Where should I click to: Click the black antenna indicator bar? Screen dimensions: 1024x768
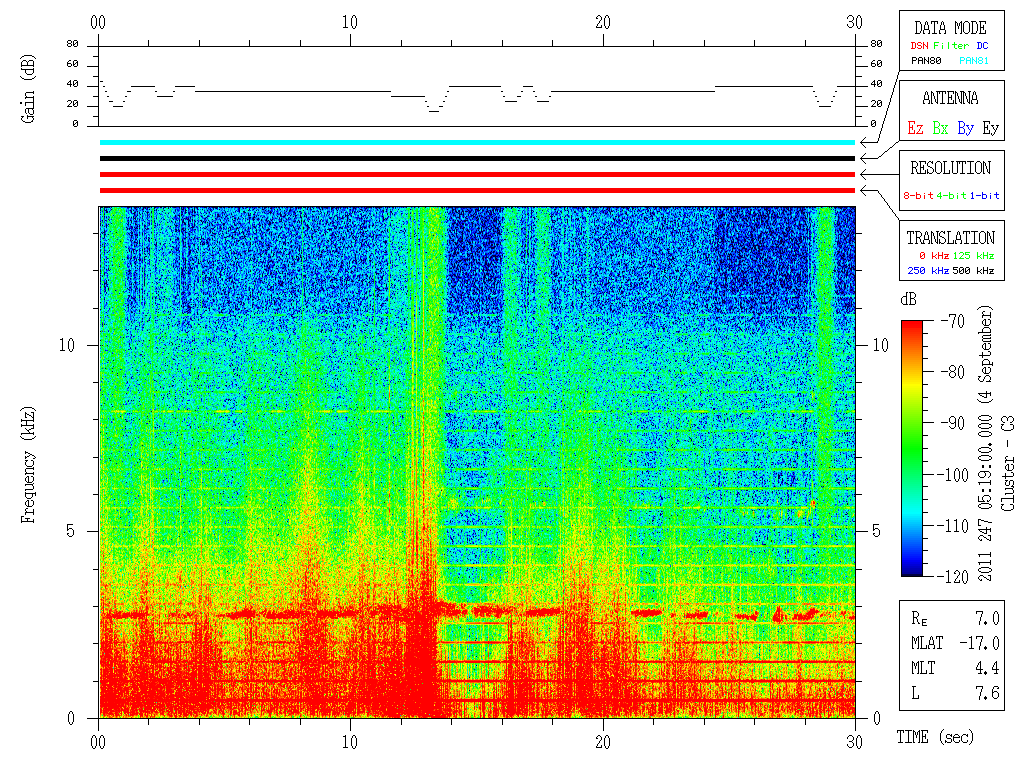point(477,158)
